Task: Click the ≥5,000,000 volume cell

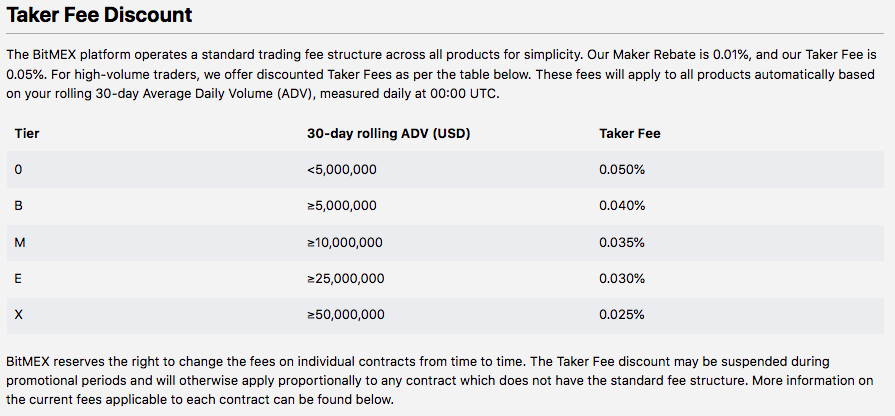Action: [341, 206]
